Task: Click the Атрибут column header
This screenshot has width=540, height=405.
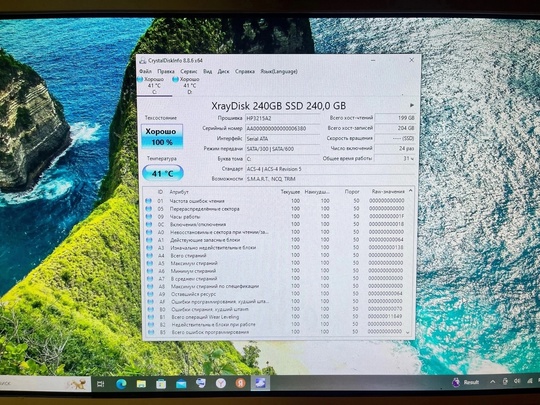Action: pyautogui.click(x=179, y=192)
